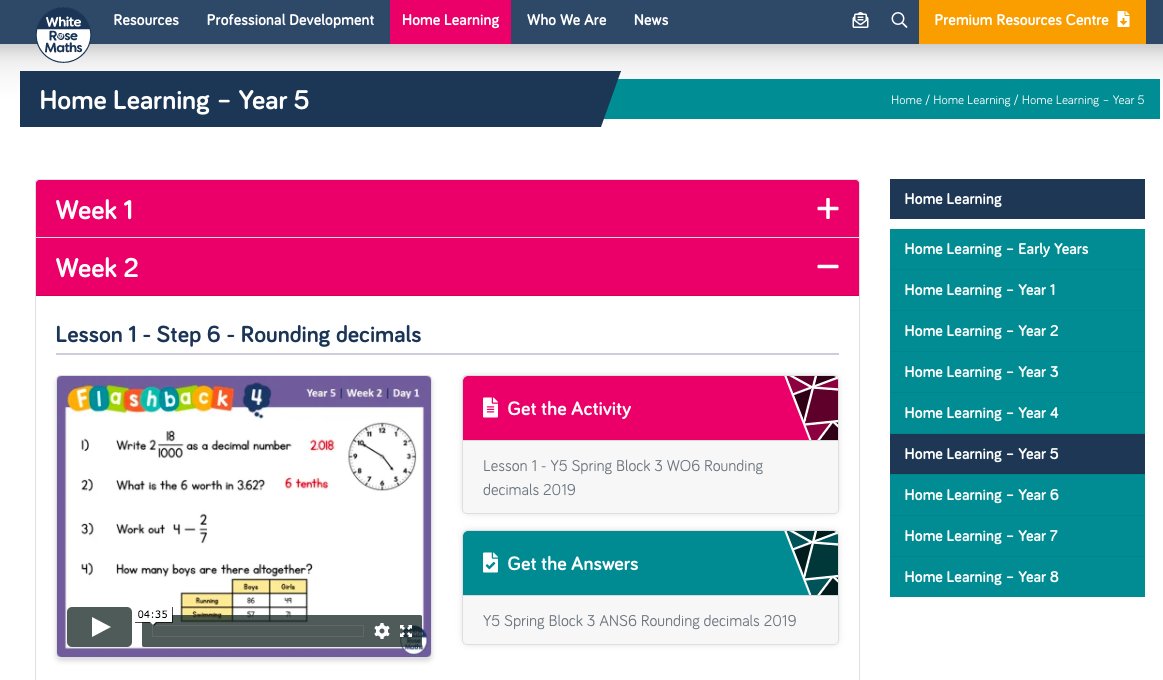Open video settings gear

(382, 631)
